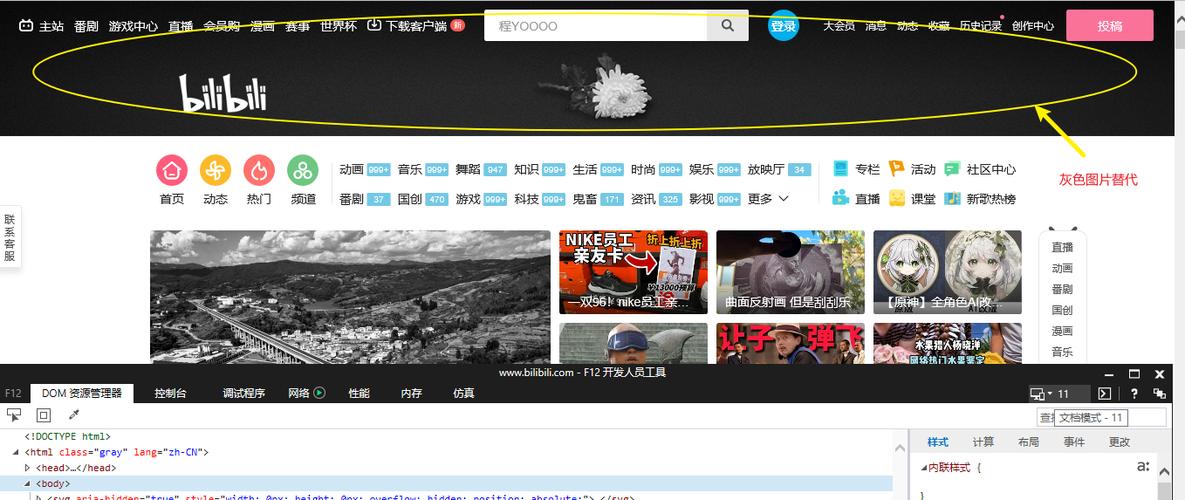Switch to 内存 memory tab
This screenshot has height=500, width=1185.
411,393
